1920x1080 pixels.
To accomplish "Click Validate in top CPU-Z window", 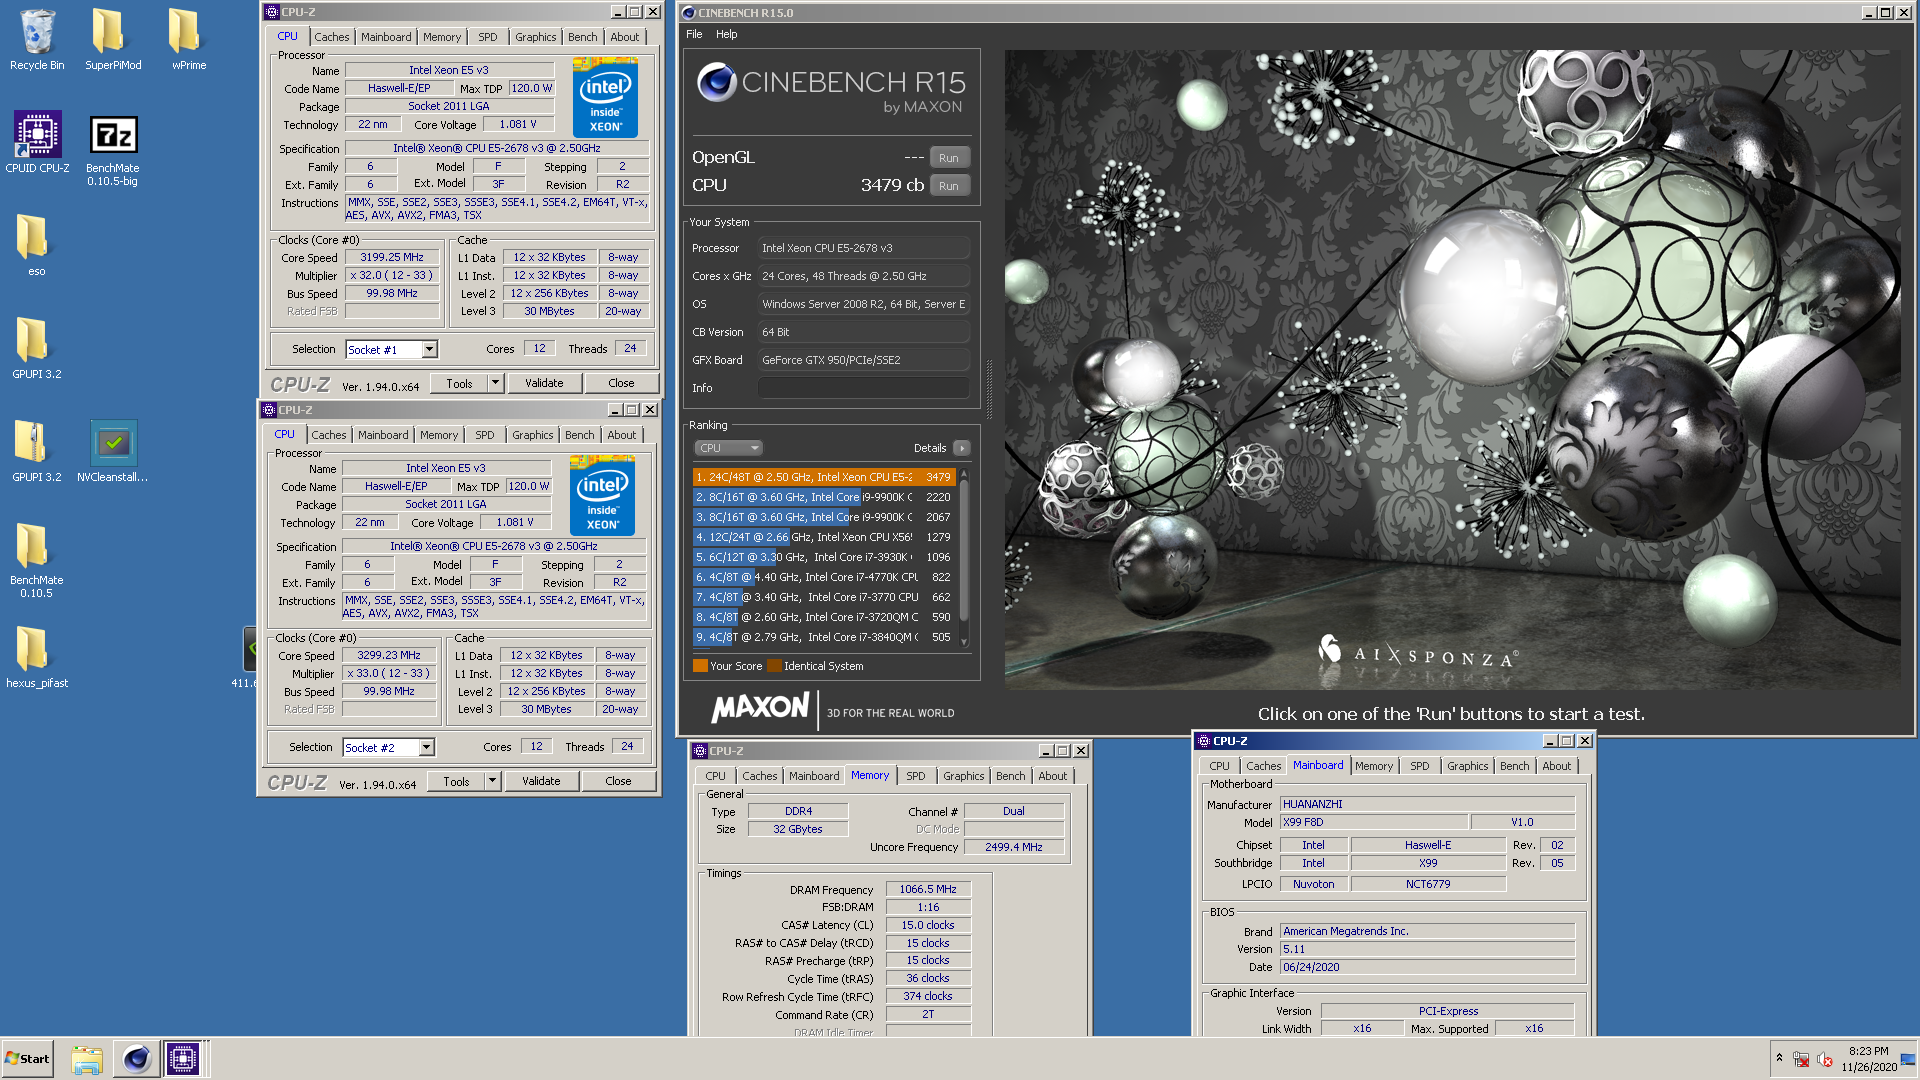I will pos(544,383).
